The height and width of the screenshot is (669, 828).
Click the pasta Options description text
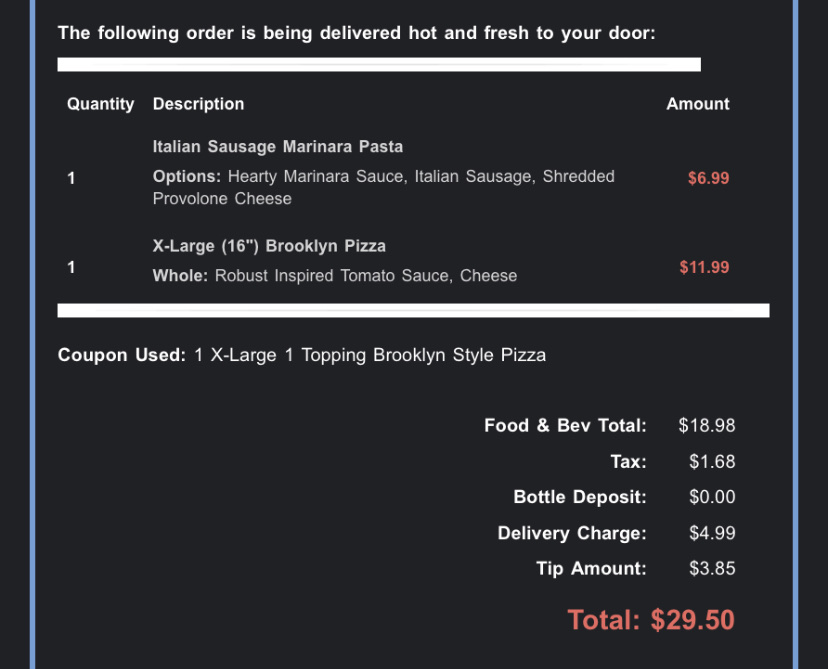[383, 187]
